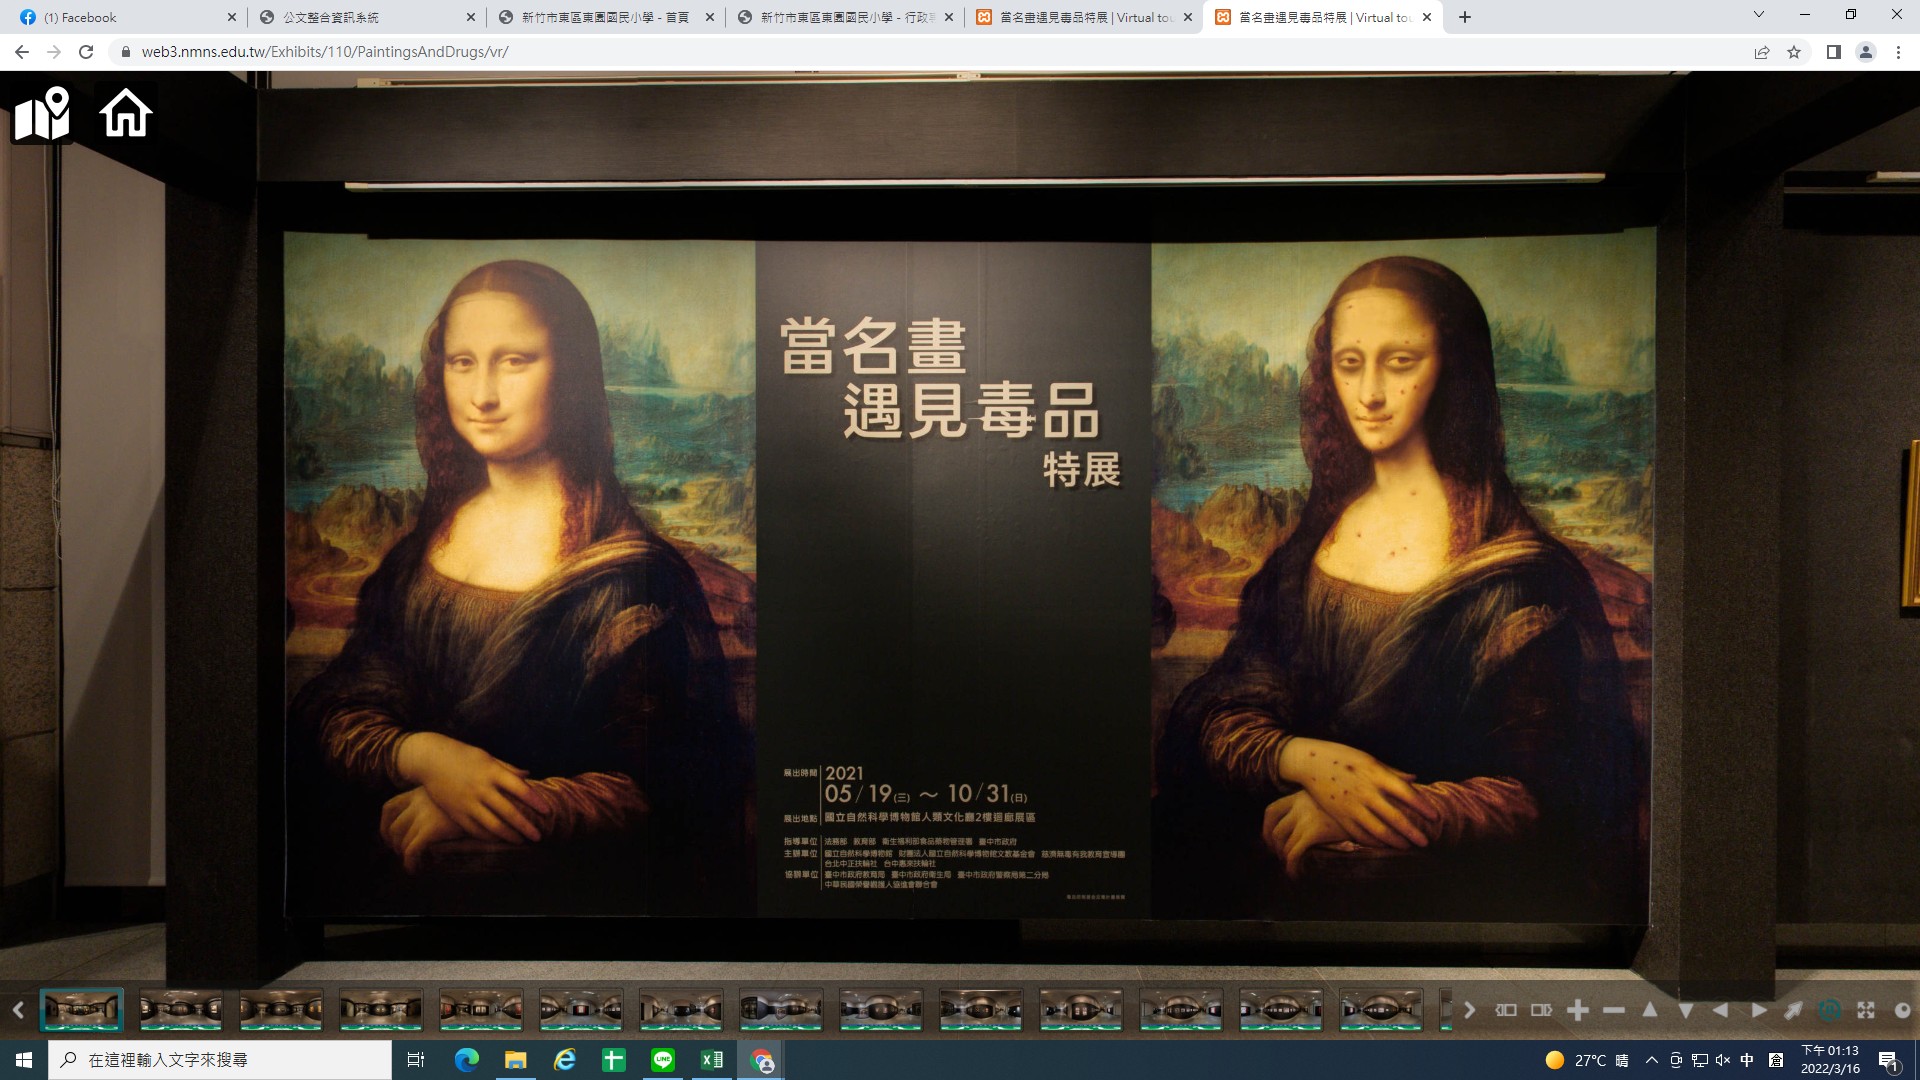Image resolution: width=1920 pixels, height=1080 pixels.
Task: Close the Facebook tab
Action: [x=231, y=17]
